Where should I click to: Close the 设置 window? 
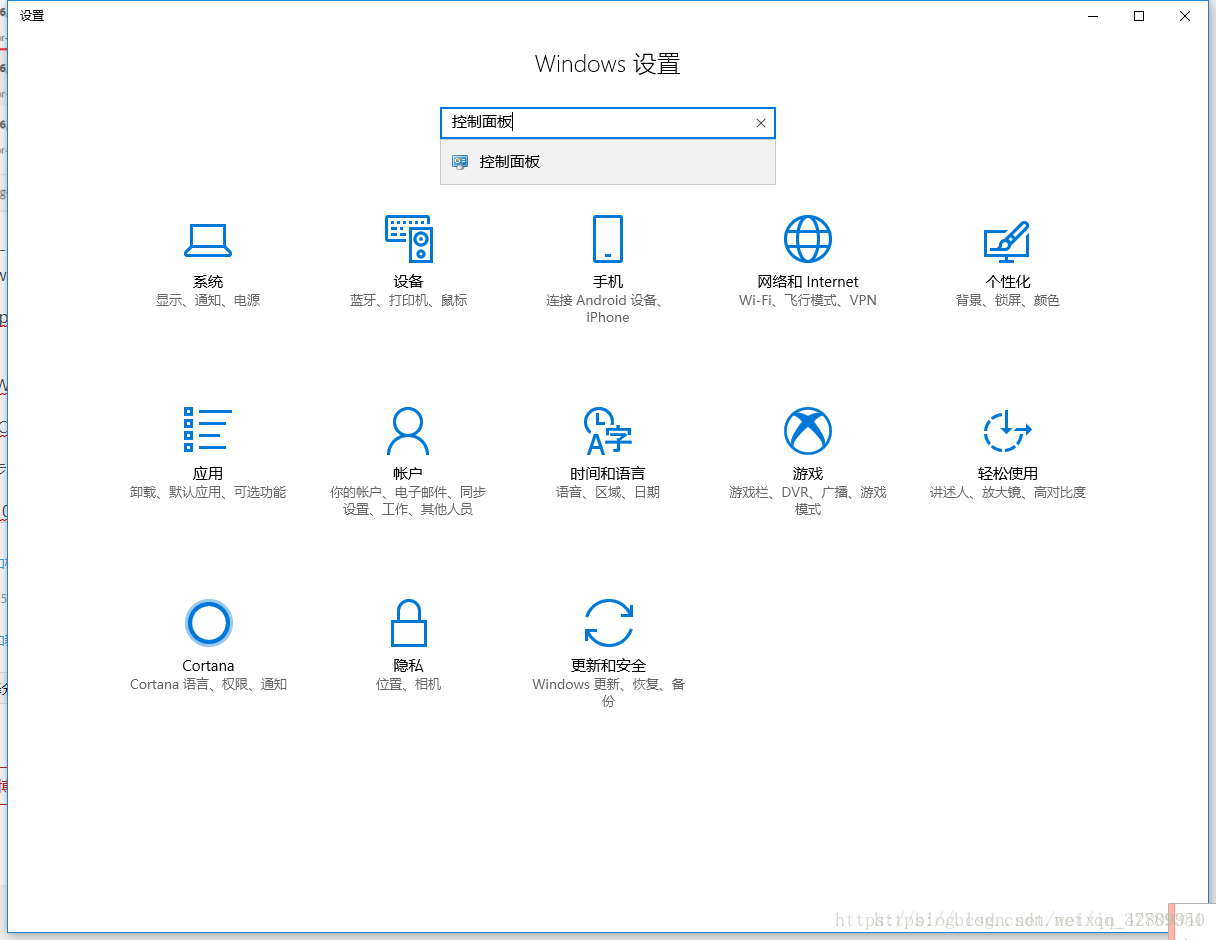coord(1185,16)
